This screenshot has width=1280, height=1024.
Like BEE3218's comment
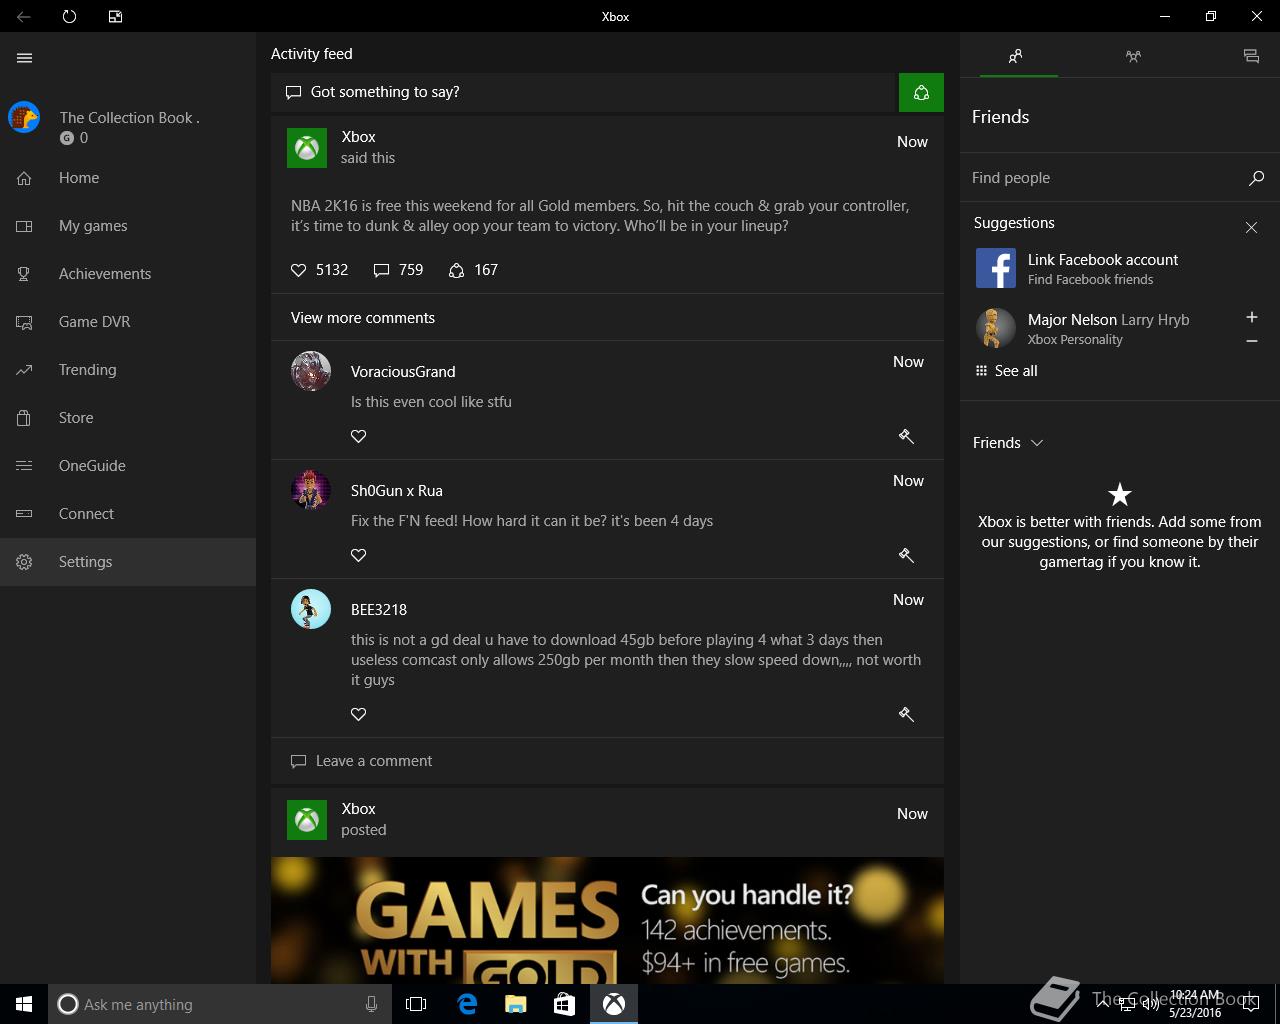[358, 714]
